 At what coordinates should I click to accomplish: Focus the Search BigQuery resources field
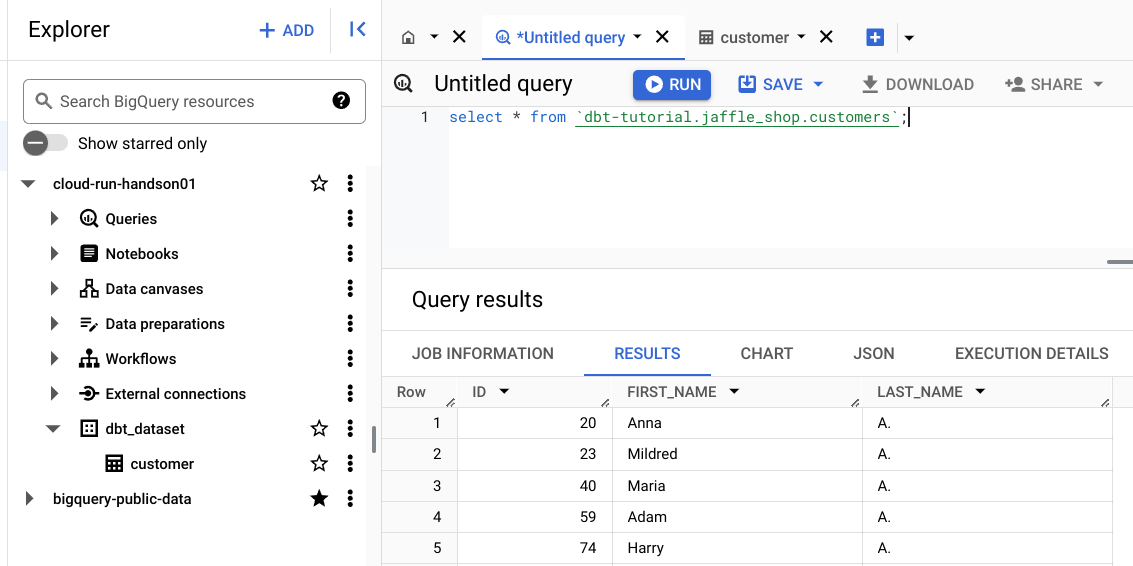click(x=194, y=101)
